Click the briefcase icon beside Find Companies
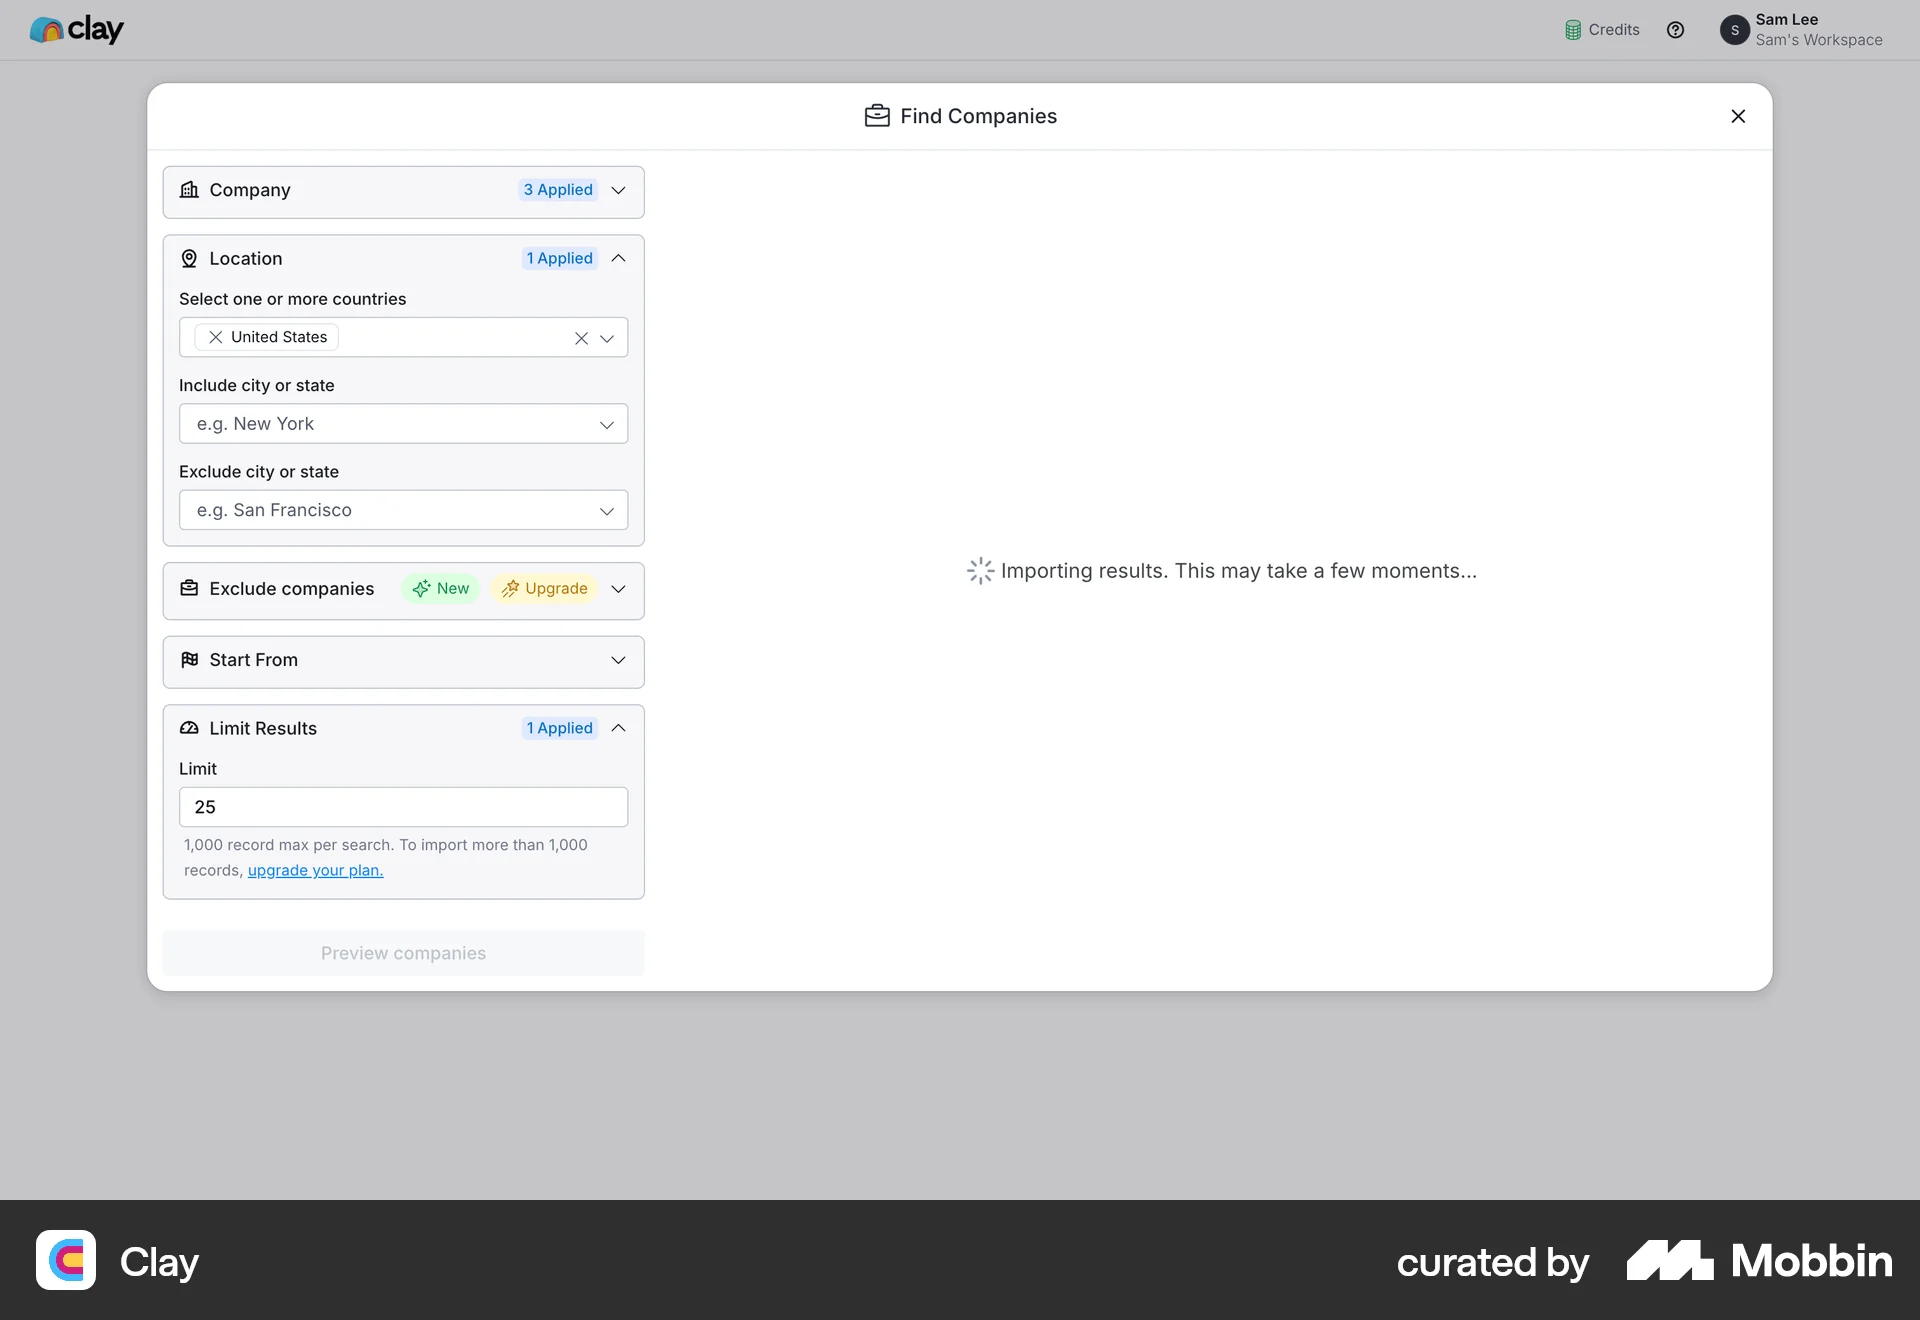Viewport: 1920px width, 1320px height. click(x=876, y=115)
